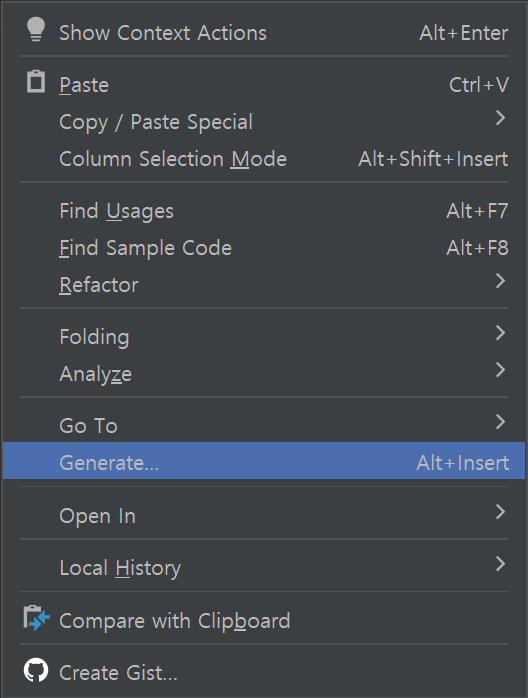Select the highlighted Generate... item

coord(264,461)
